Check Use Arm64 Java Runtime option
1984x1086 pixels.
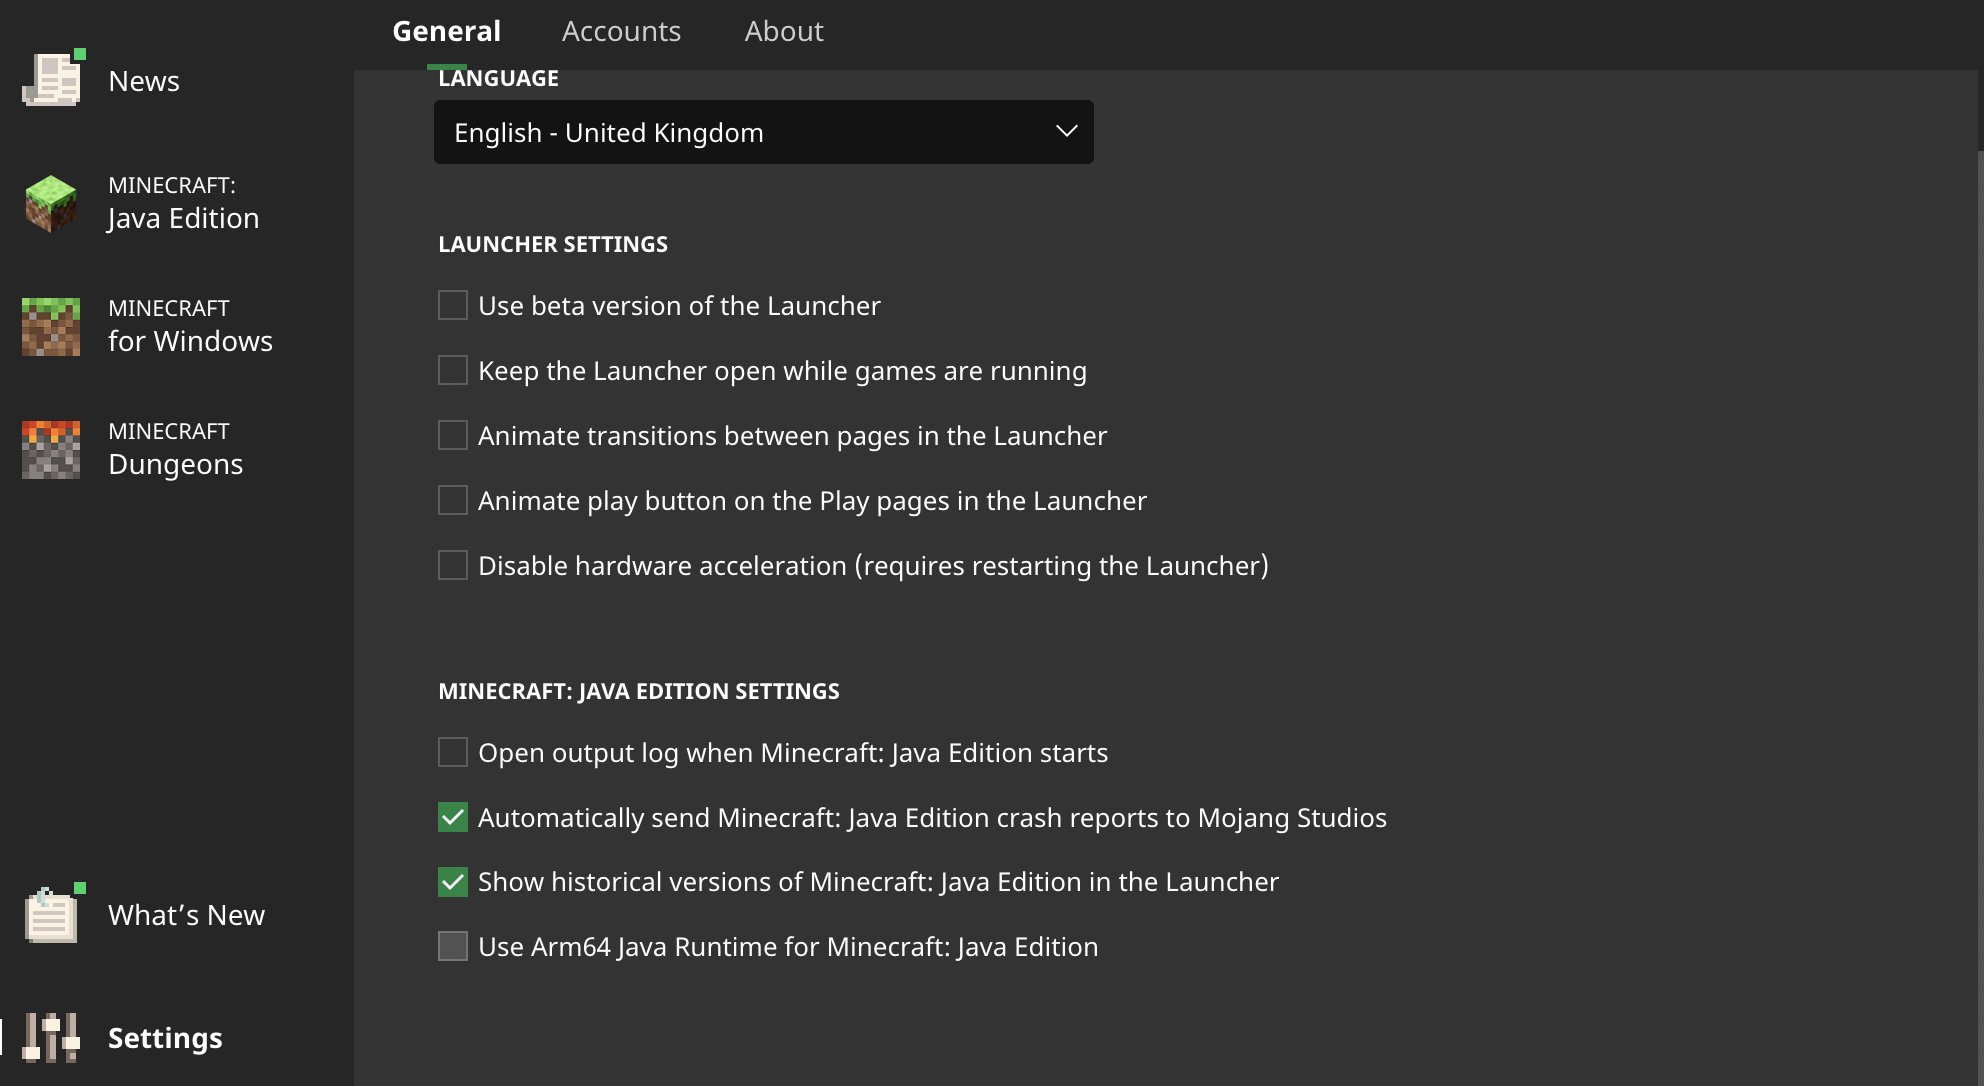pyautogui.click(x=453, y=946)
